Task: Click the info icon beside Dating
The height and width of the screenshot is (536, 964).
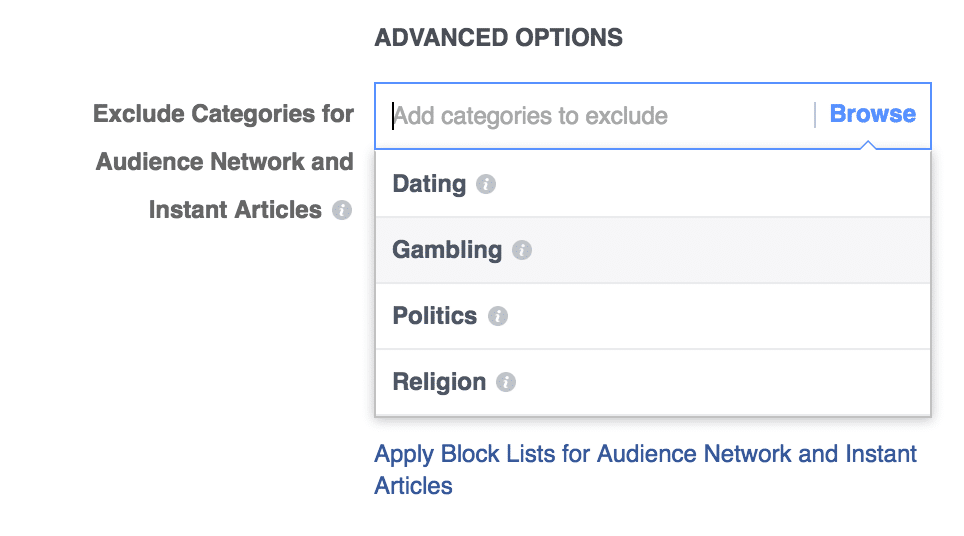Action: tap(486, 184)
